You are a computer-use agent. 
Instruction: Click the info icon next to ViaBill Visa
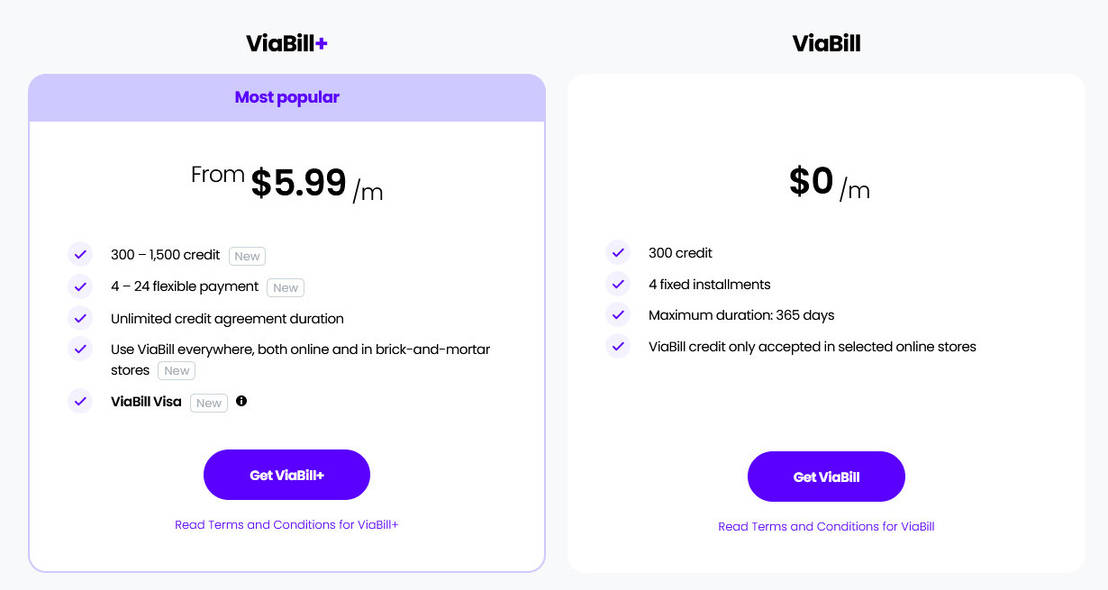tap(241, 402)
